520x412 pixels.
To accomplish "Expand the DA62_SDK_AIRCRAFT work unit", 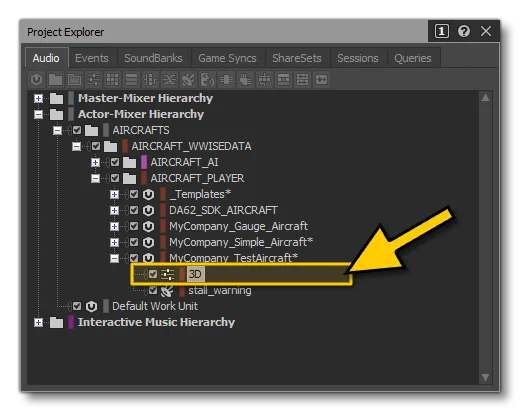I will 114,210.
